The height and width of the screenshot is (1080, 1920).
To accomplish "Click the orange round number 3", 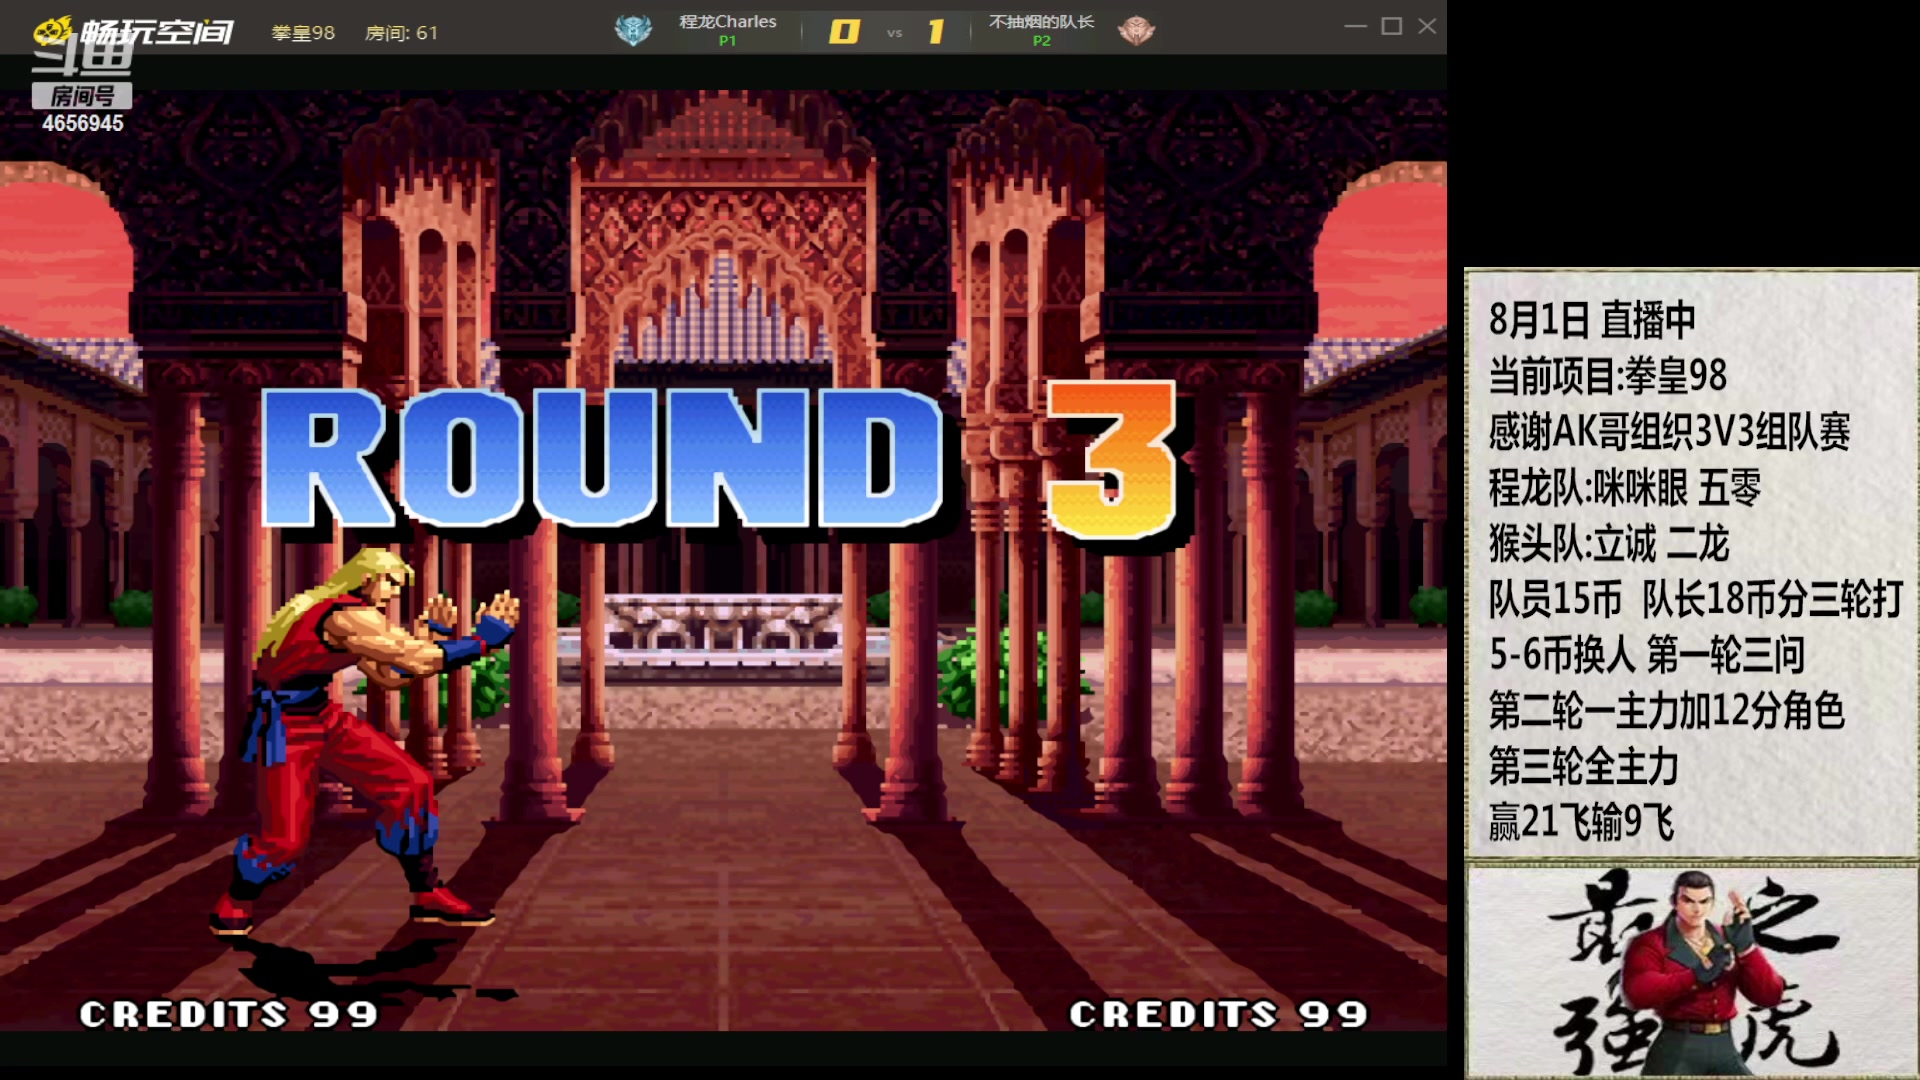I will [1112, 460].
